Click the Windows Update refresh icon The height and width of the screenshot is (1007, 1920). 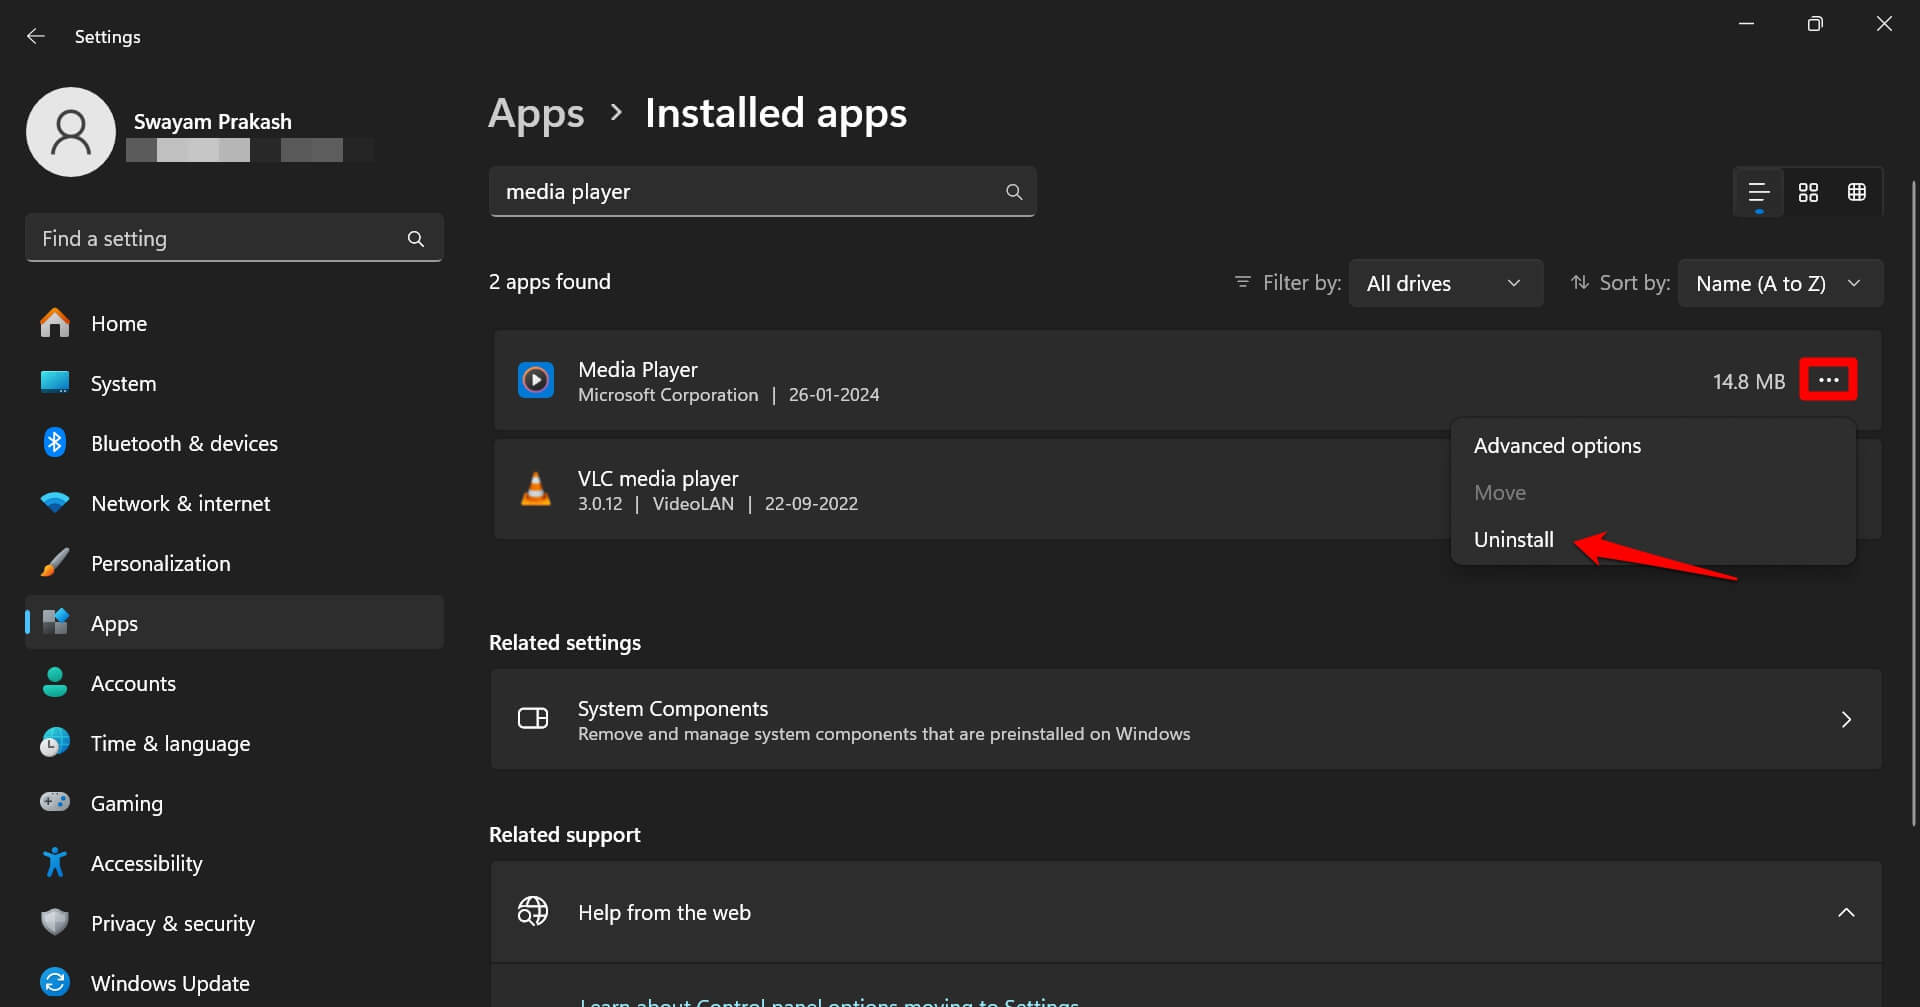(x=55, y=982)
